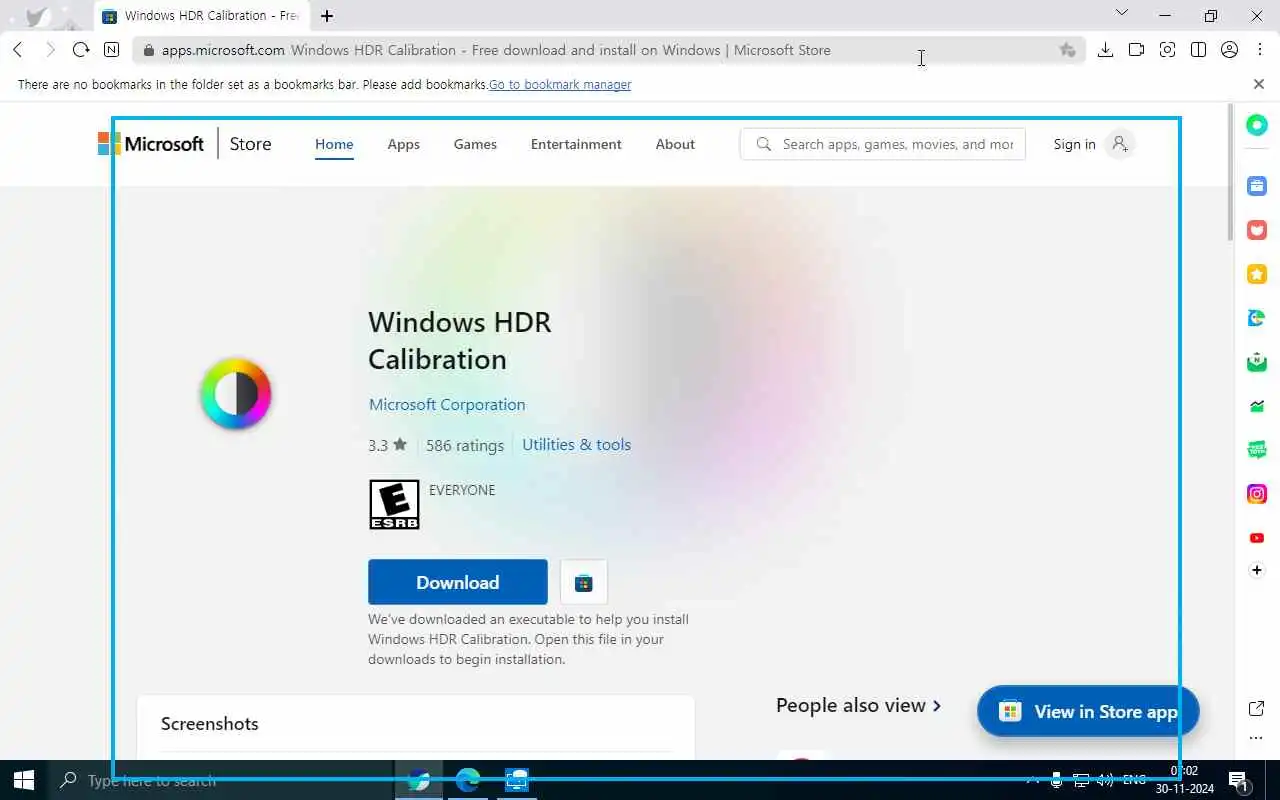Click the taskbar date 30-11-2024
Viewport: 1280px width, 800px height.
coord(1184,789)
